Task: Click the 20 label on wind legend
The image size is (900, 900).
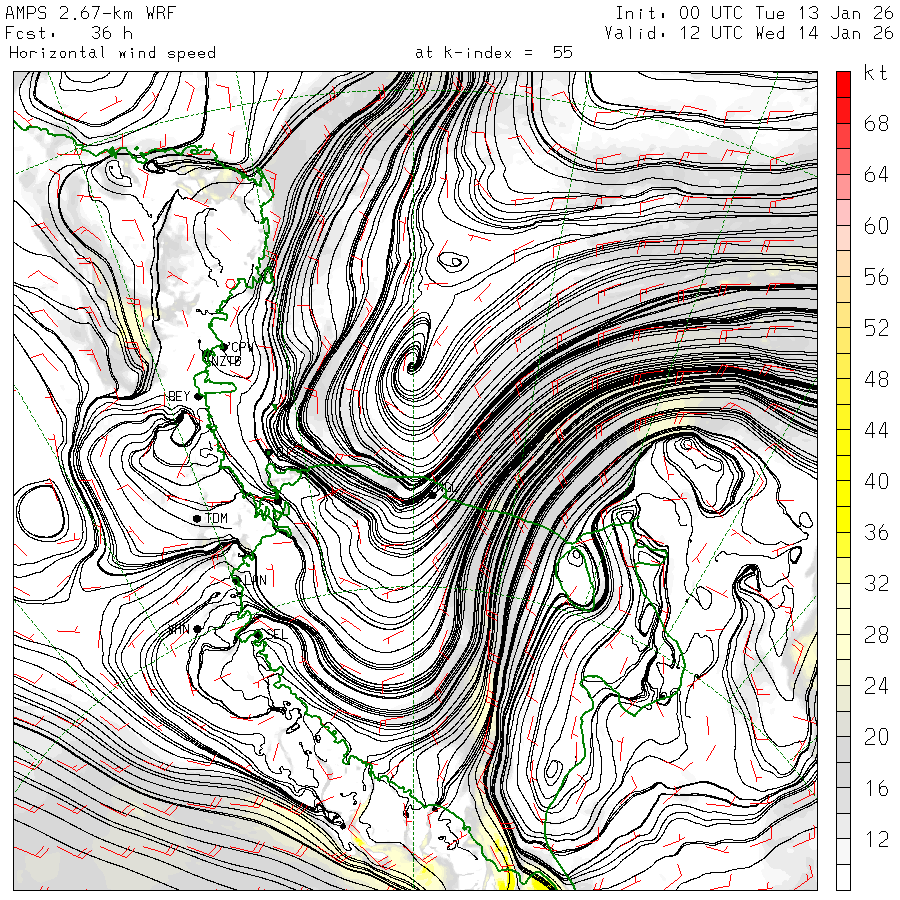Action: pos(876,737)
